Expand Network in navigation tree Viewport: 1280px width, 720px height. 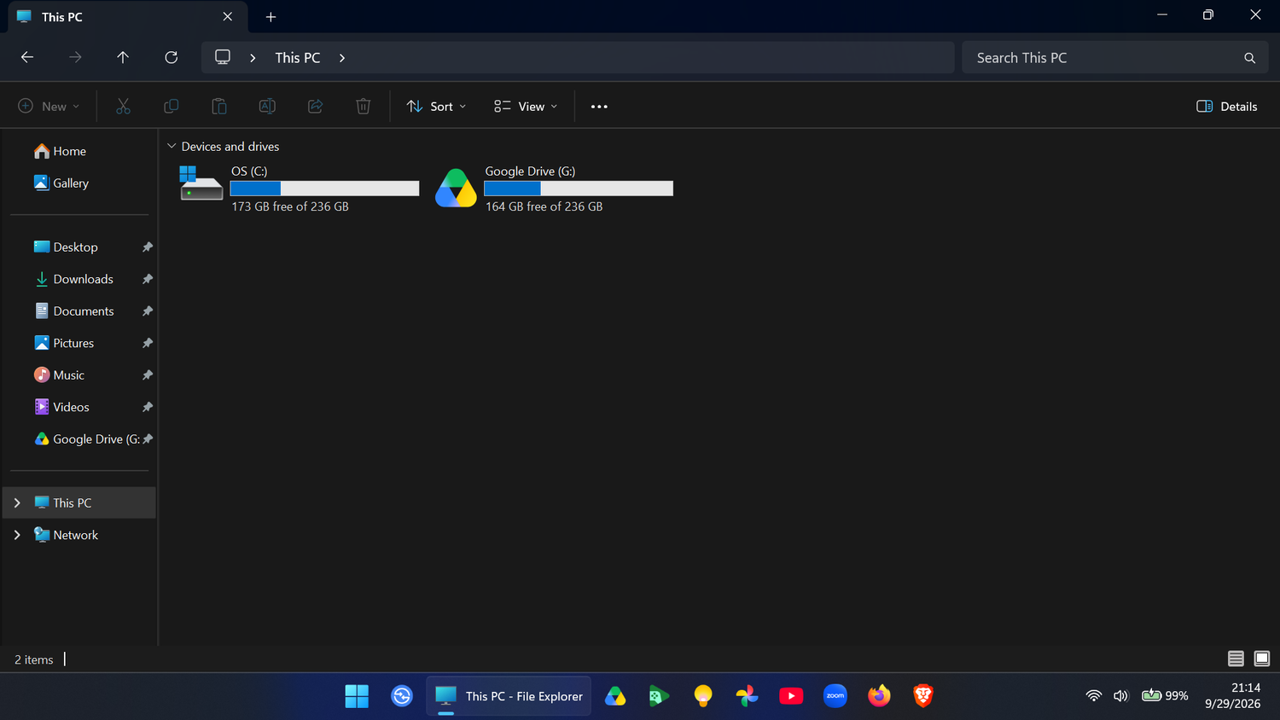[x=17, y=535]
